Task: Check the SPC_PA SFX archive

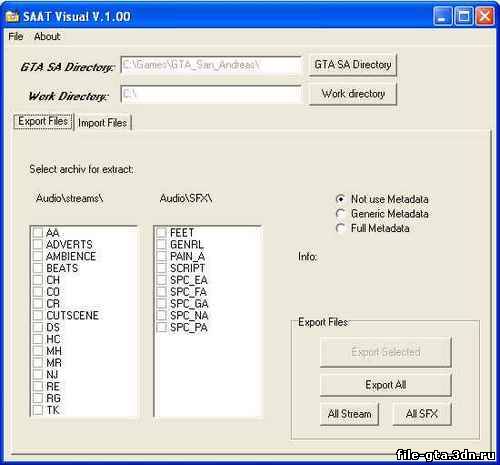Action: [162, 327]
